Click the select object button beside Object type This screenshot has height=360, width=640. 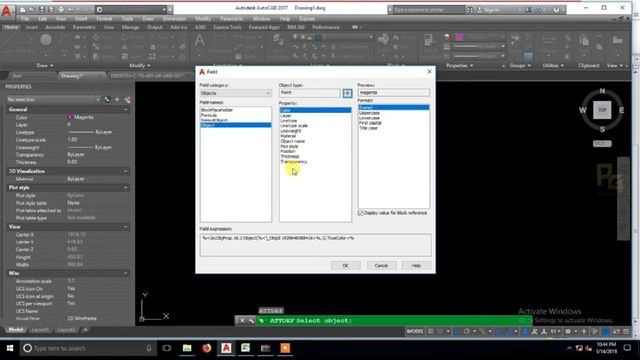[347, 93]
